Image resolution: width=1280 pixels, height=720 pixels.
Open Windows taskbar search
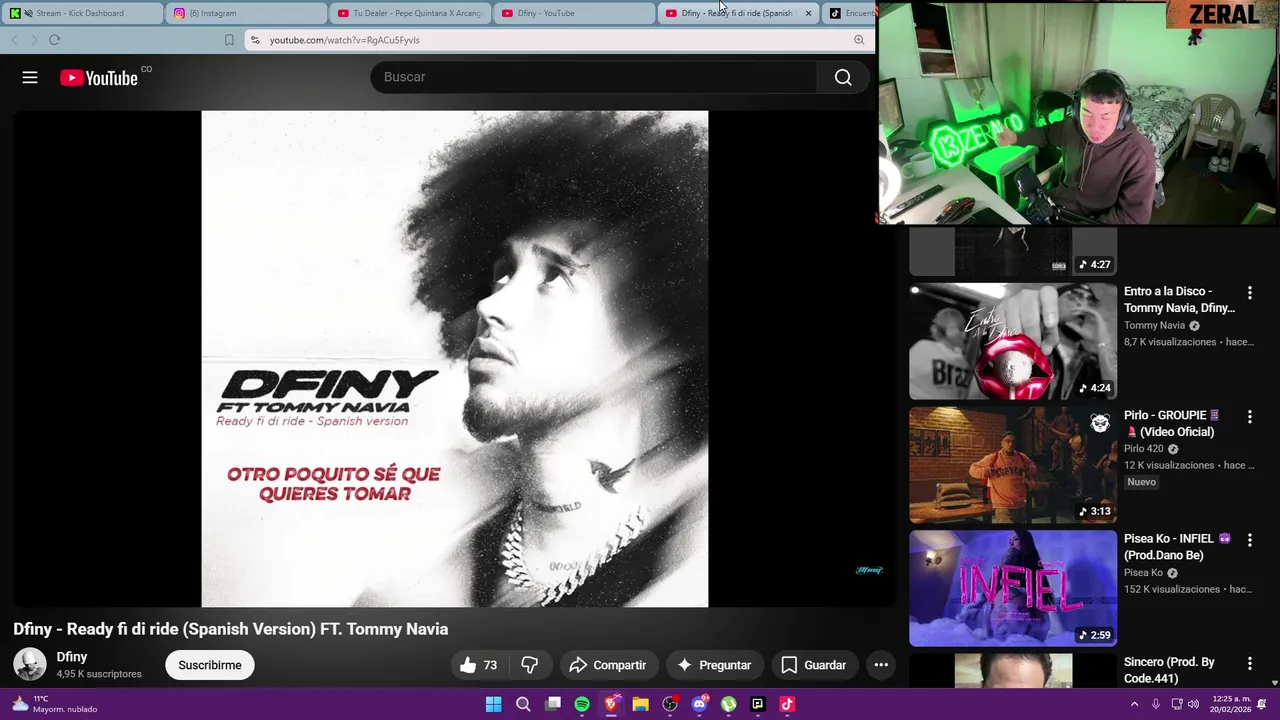523,704
